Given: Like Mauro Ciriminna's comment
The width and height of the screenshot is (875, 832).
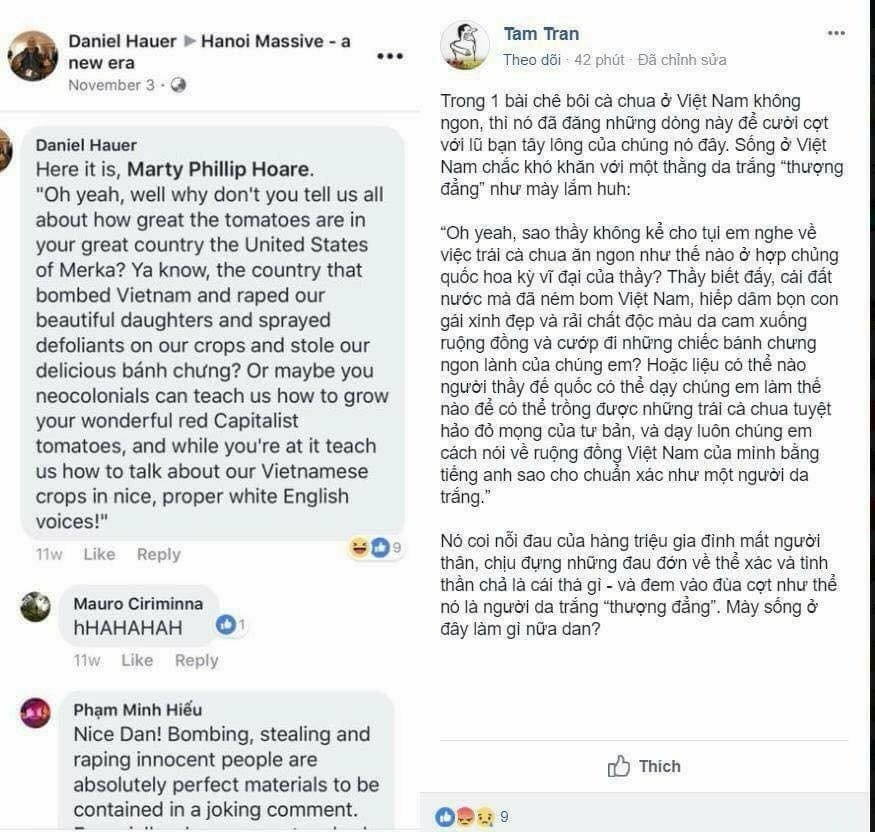Looking at the screenshot, I should (x=137, y=660).
